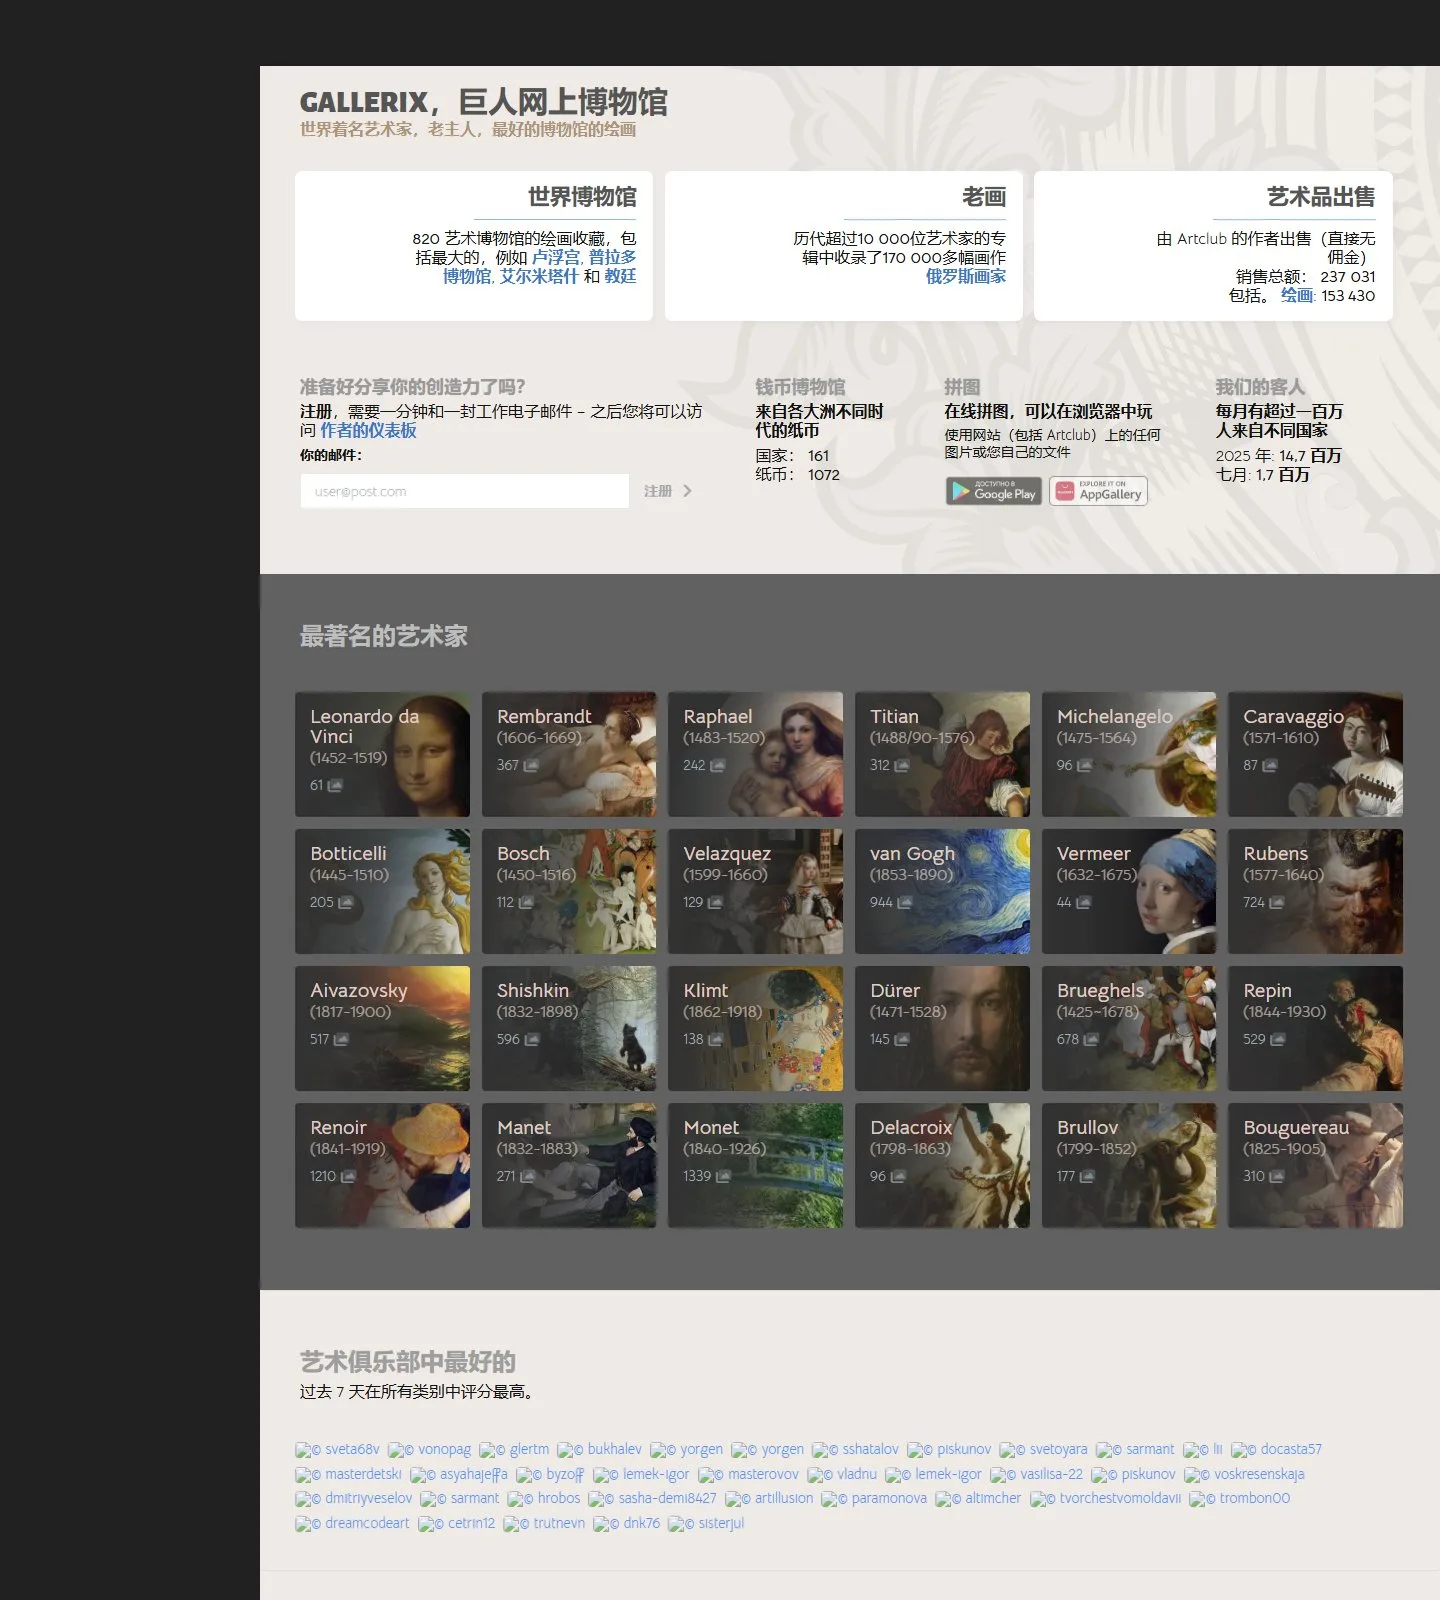
Task: Open the 拼图 puzzle heading
Action: [962, 387]
